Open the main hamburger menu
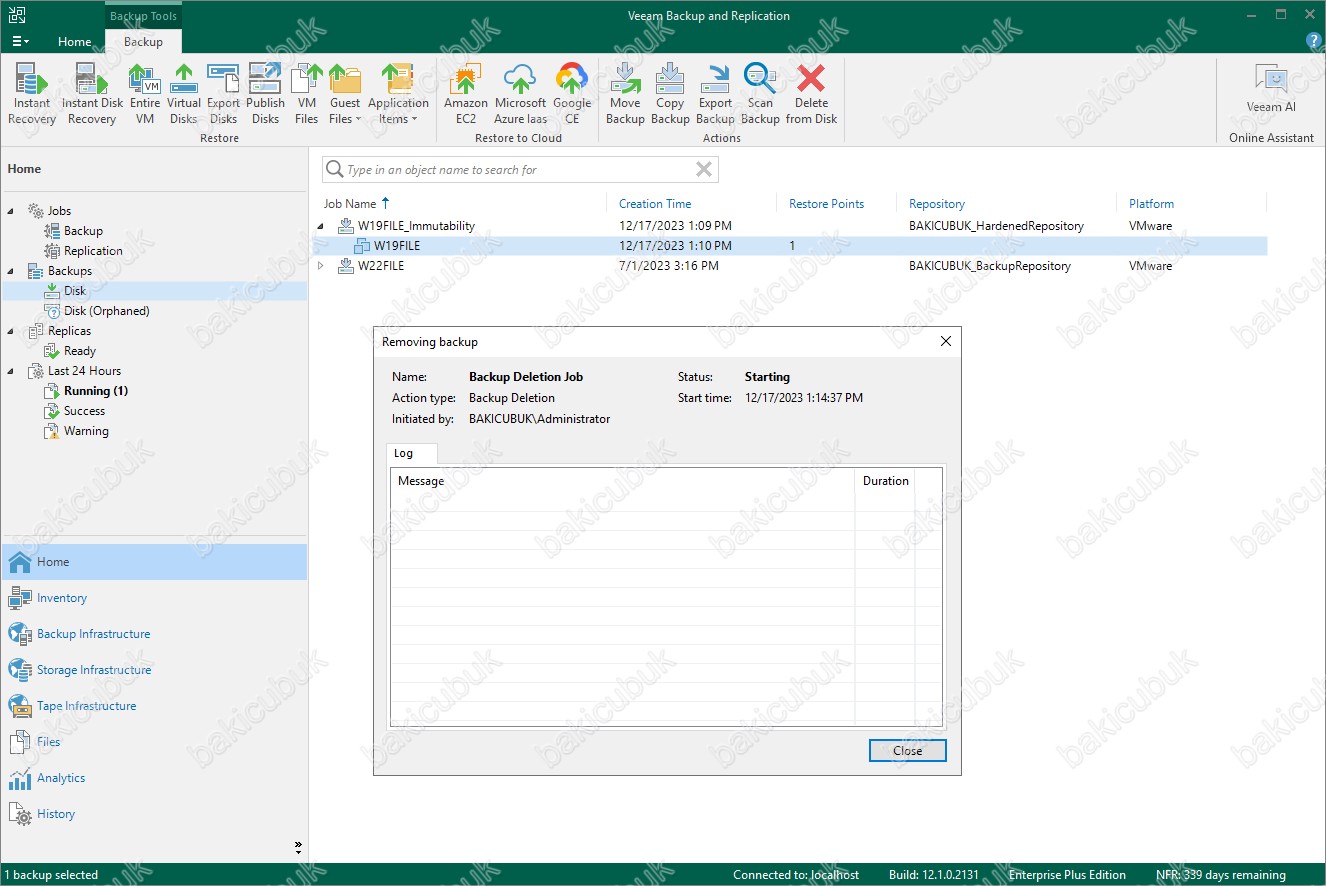Image resolution: width=1326 pixels, height=886 pixels. coord(20,41)
